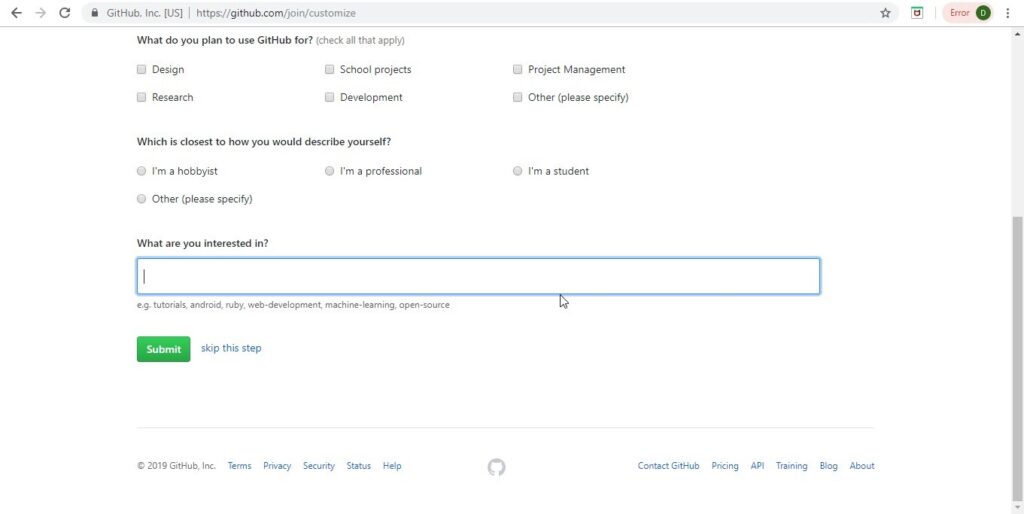Image resolution: width=1024 pixels, height=514 pixels.
Task: Select the I'm a student radio option
Action: (x=517, y=171)
